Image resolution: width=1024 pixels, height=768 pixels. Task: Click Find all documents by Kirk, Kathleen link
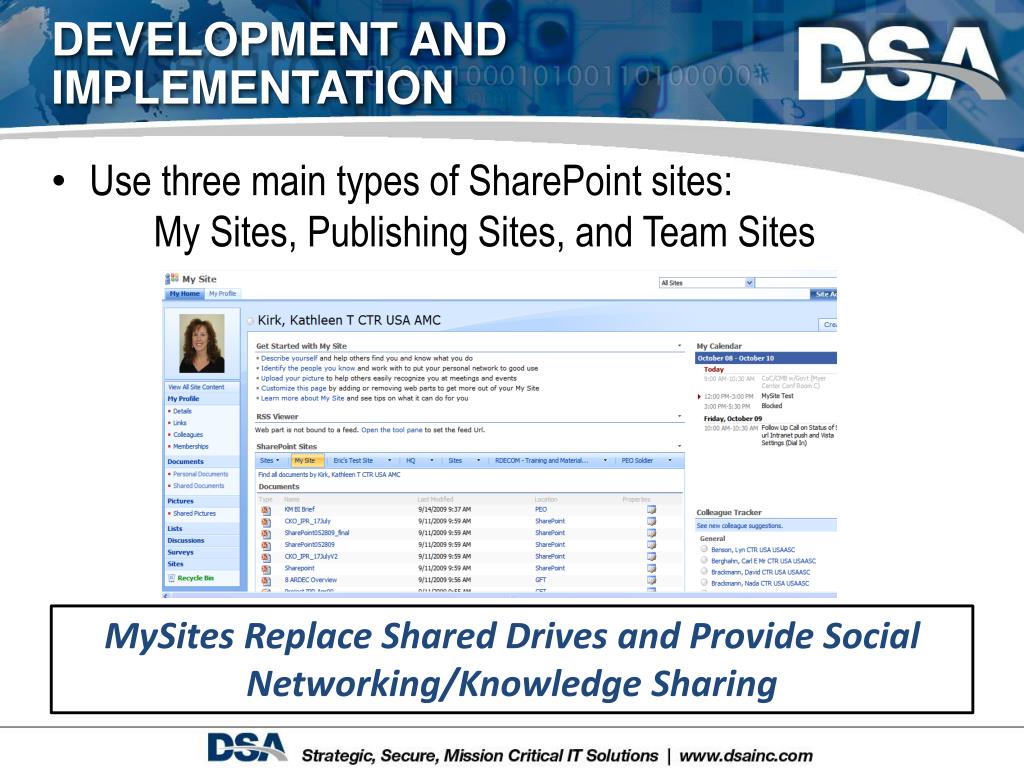[329, 475]
